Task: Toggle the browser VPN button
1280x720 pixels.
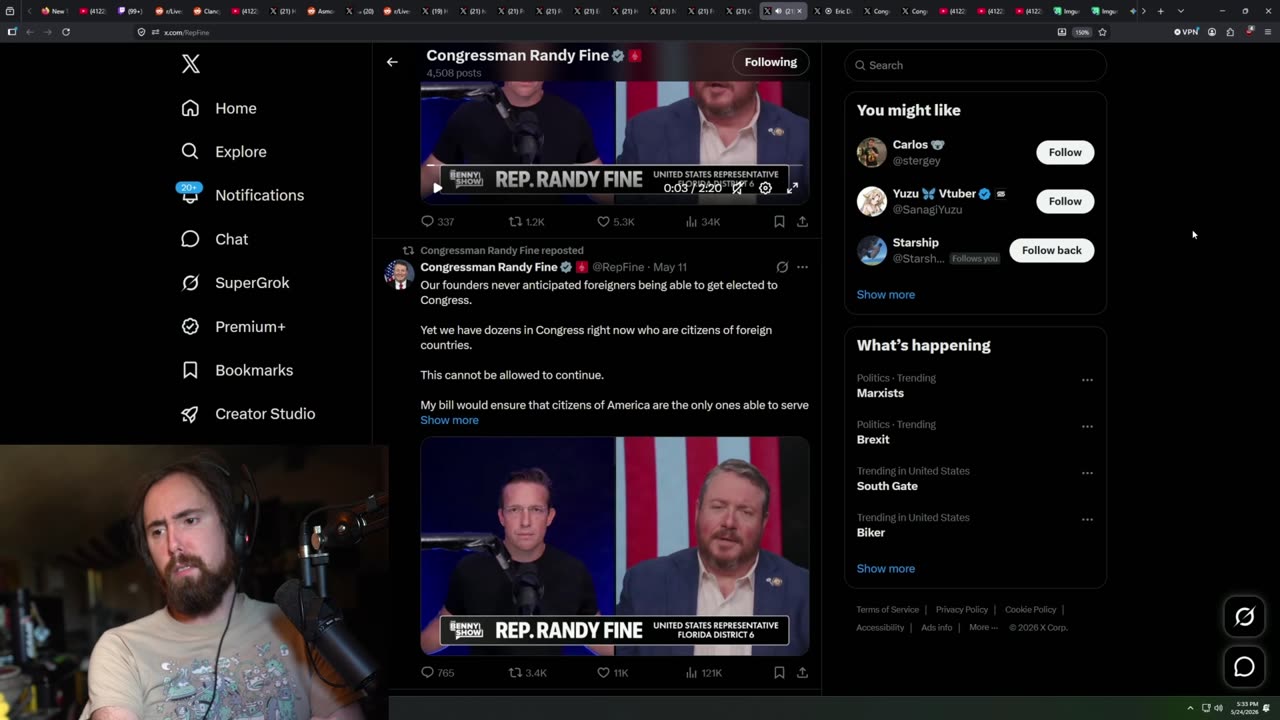Action: 1186,32
